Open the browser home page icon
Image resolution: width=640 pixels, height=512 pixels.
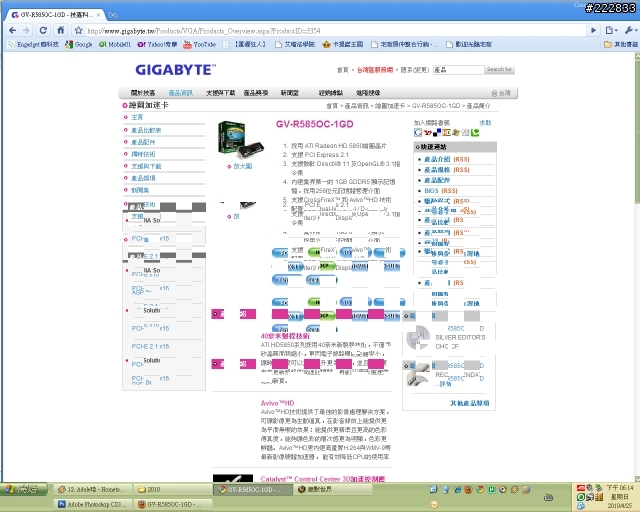(x=61, y=30)
